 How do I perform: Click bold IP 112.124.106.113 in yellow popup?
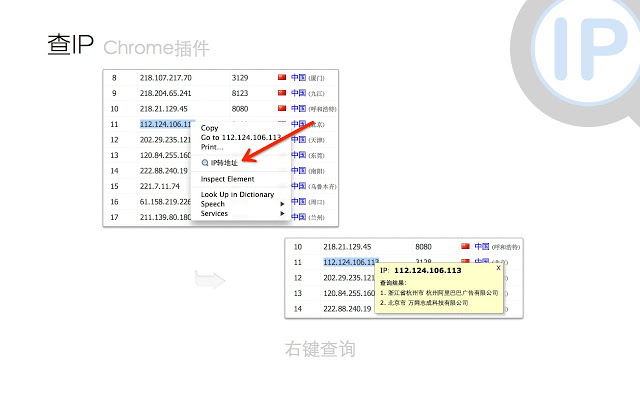[428, 270]
